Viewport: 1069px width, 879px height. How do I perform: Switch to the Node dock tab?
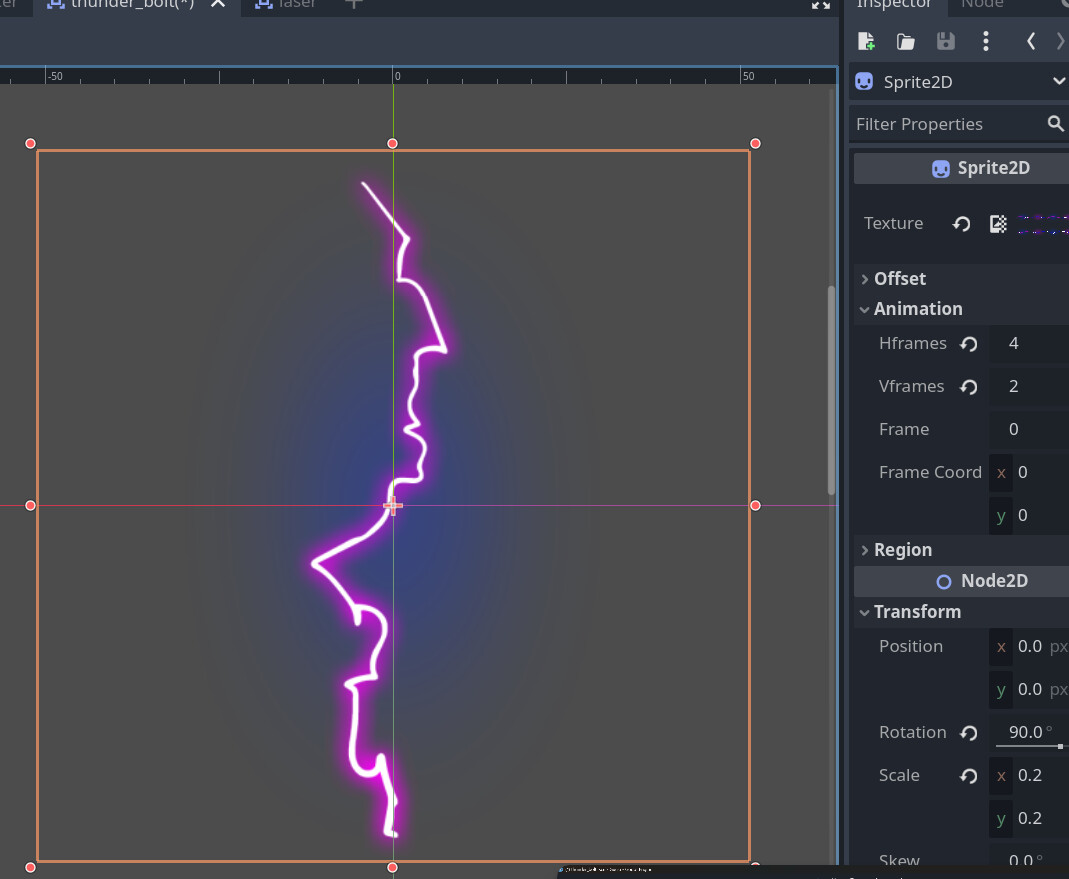pos(982,5)
